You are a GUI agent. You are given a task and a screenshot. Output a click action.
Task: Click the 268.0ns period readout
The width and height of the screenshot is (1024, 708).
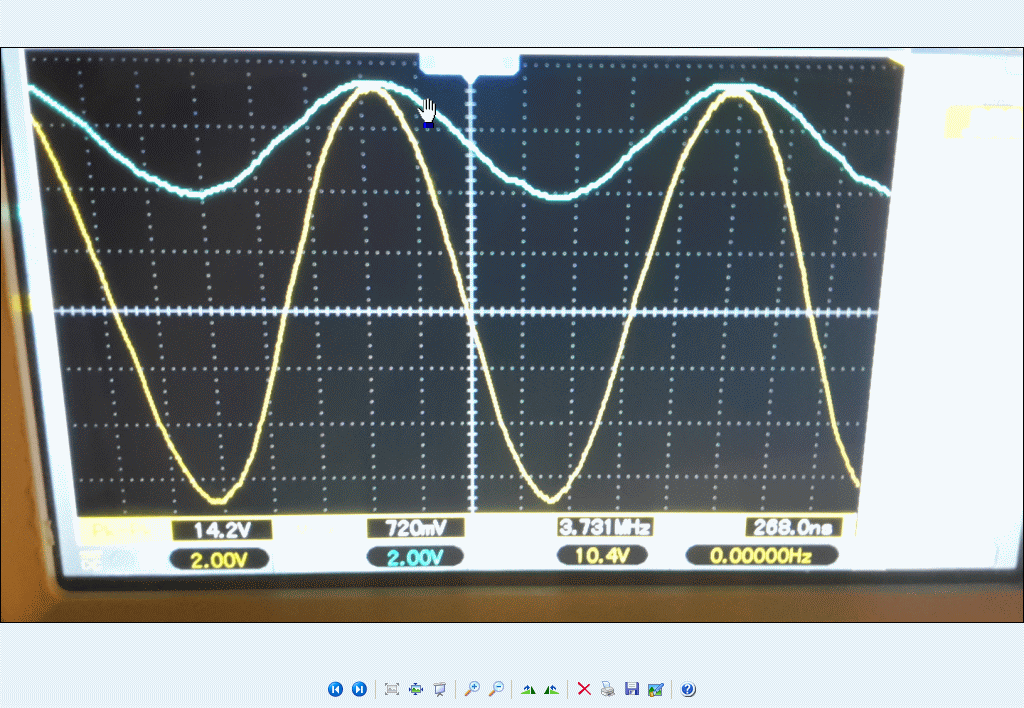[791, 527]
